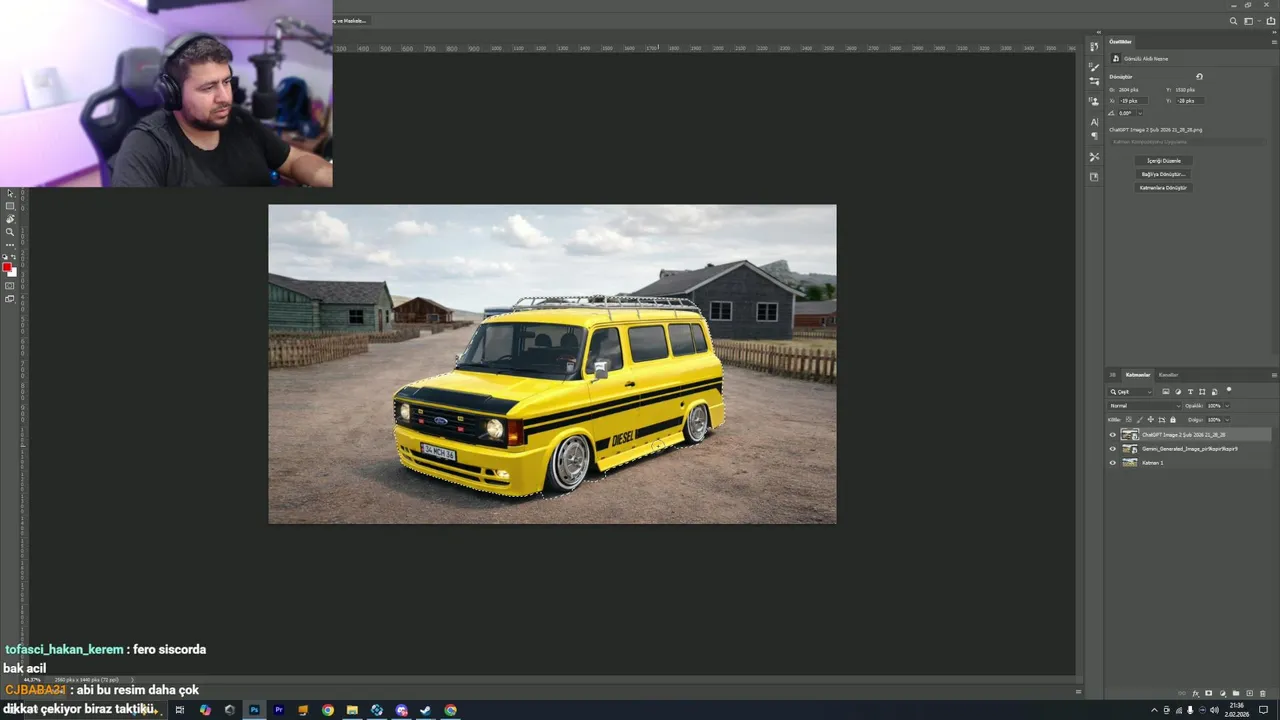Open the Windows notification center
The height and width of the screenshot is (720, 1280).
coord(1263,710)
